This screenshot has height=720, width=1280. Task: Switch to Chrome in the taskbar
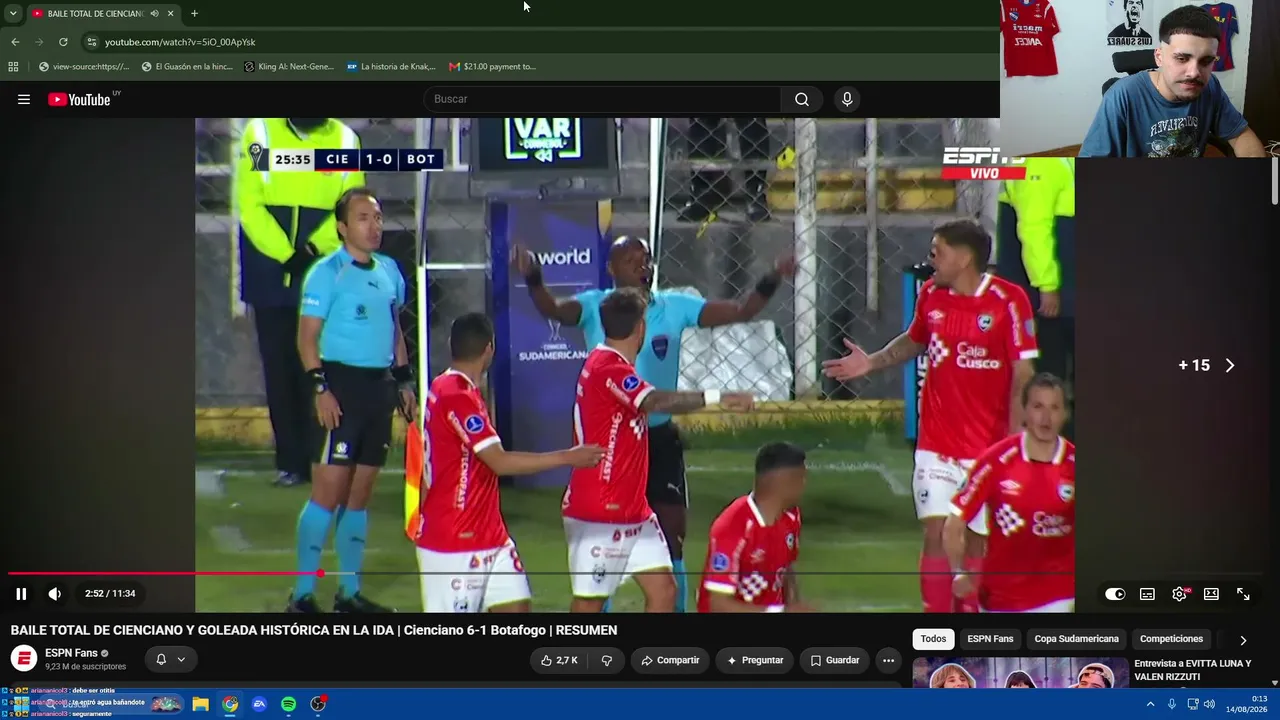[230, 704]
